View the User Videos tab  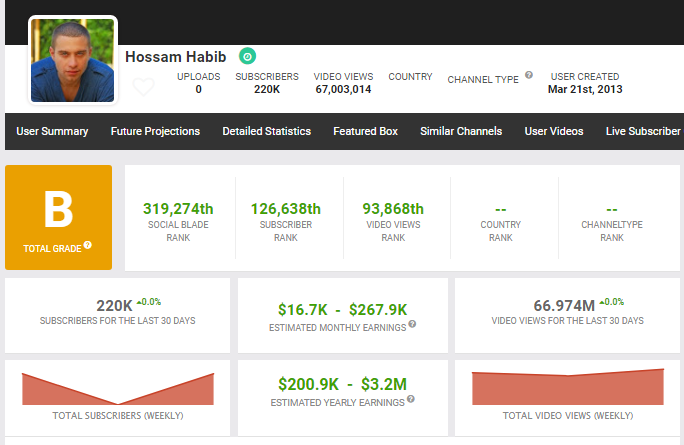(x=554, y=131)
